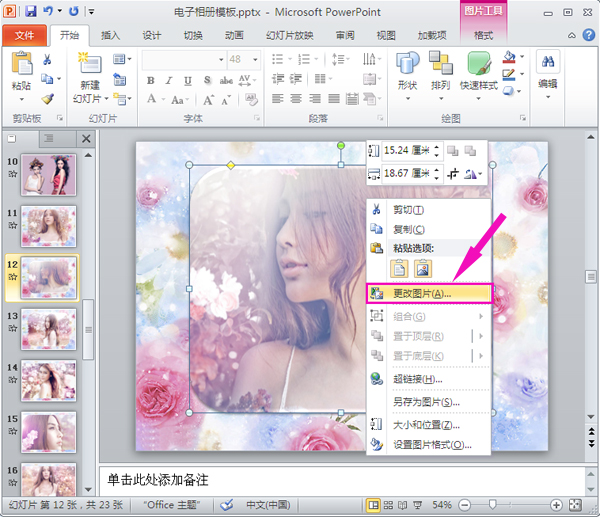Image resolution: width=600 pixels, height=517 pixels.
Task: Open PowerPoint Help question mark
Action: (x=589, y=35)
